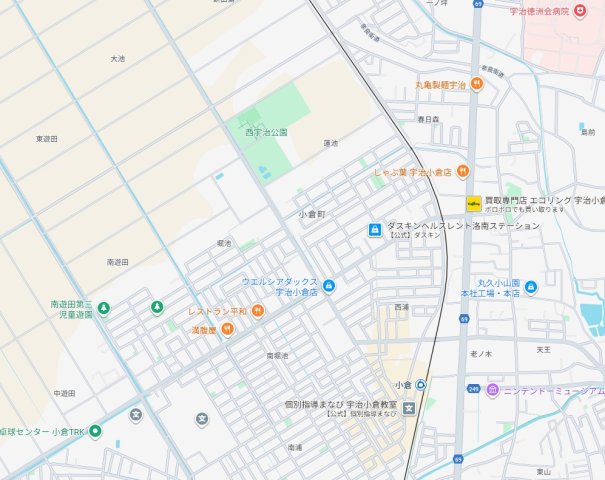Click the 卓球センター 小倉TRK place name text

42,432
